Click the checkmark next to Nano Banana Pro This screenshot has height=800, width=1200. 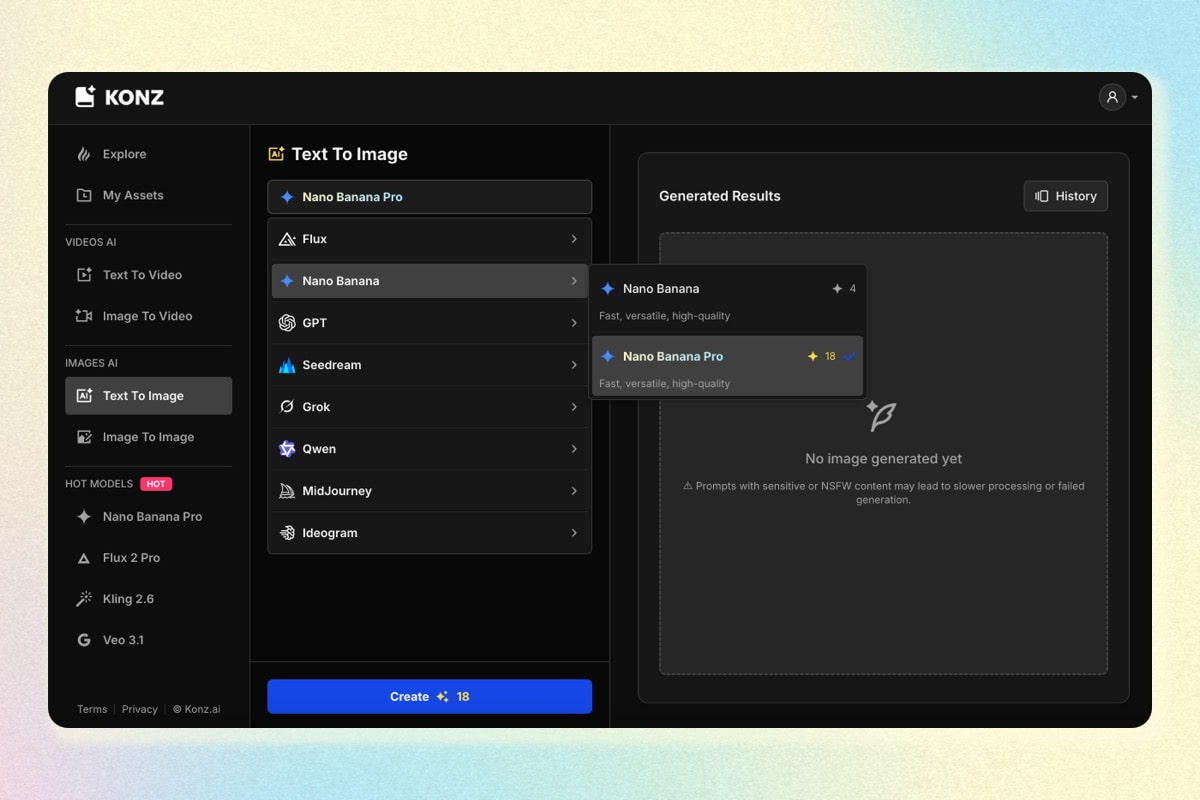pyautogui.click(x=849, y=356)
